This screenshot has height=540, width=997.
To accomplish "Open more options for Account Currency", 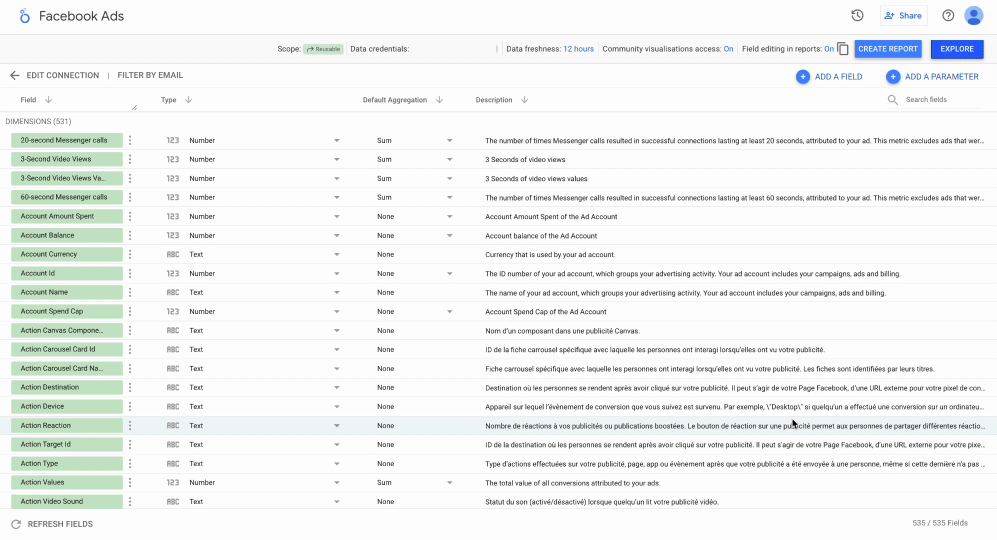I will pyautogui.click(x=130, y=254).
